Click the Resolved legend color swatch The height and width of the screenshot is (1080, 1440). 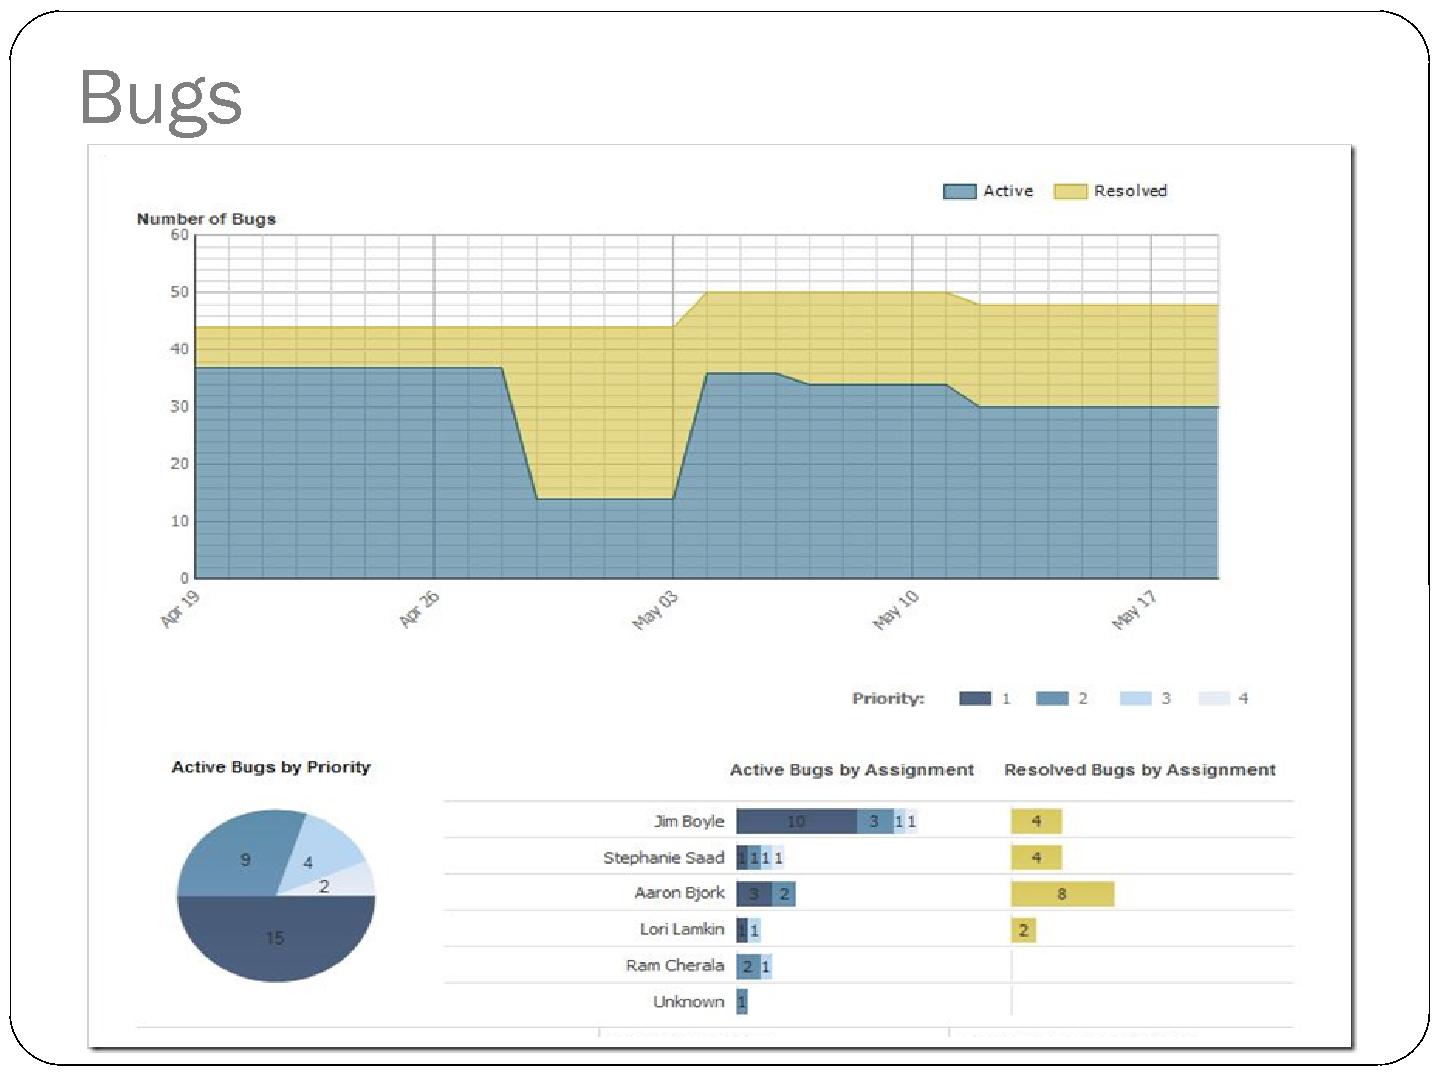[1070, 191]
